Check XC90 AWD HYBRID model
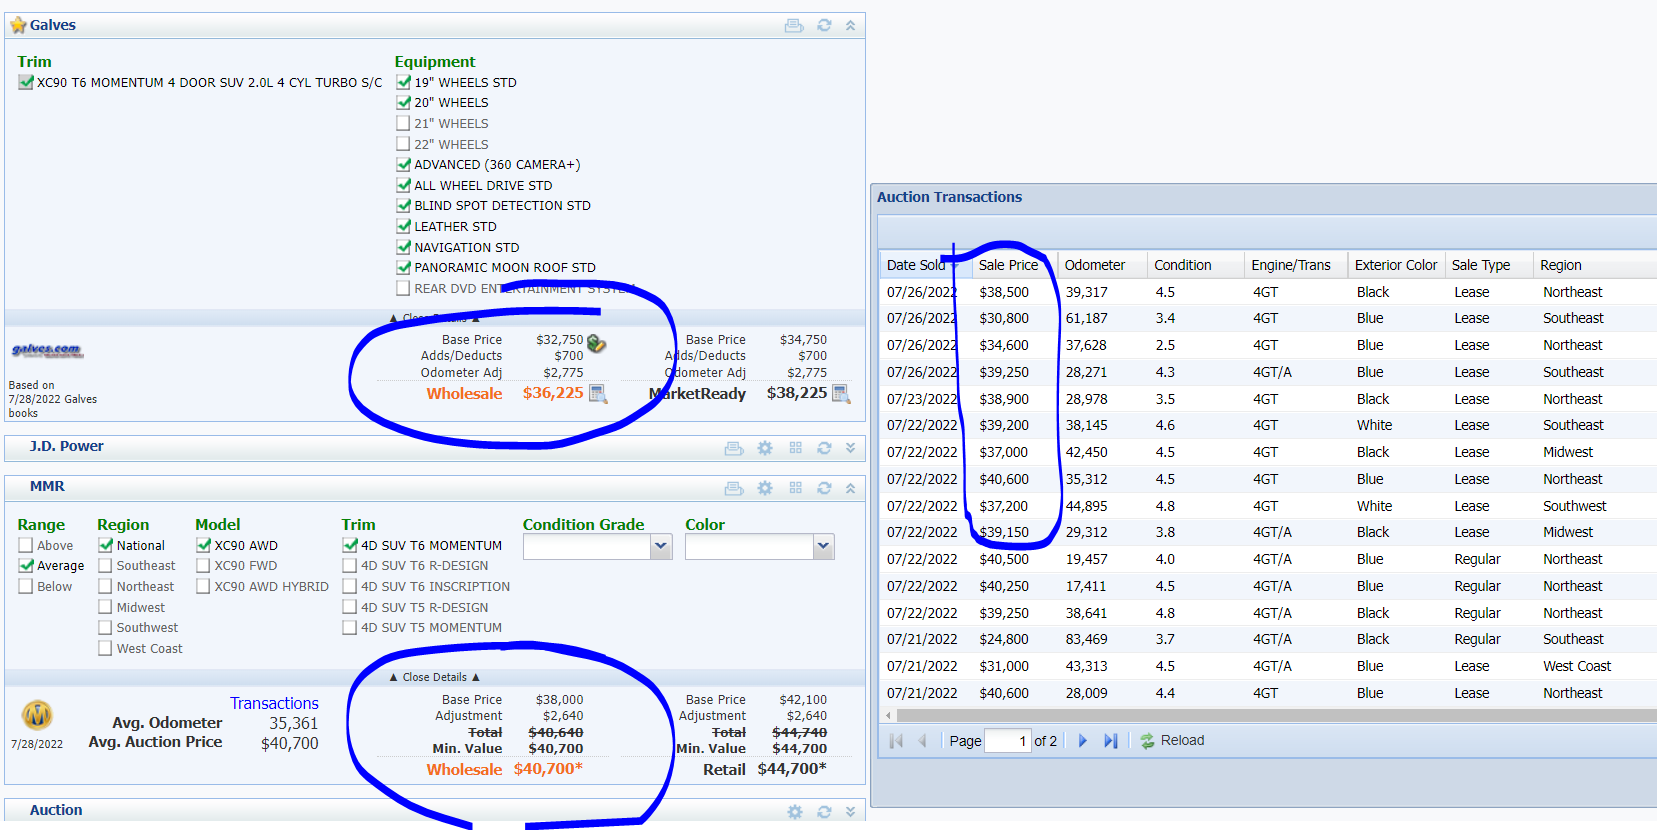Viewport: 1657px width, 830px height. 203,586
